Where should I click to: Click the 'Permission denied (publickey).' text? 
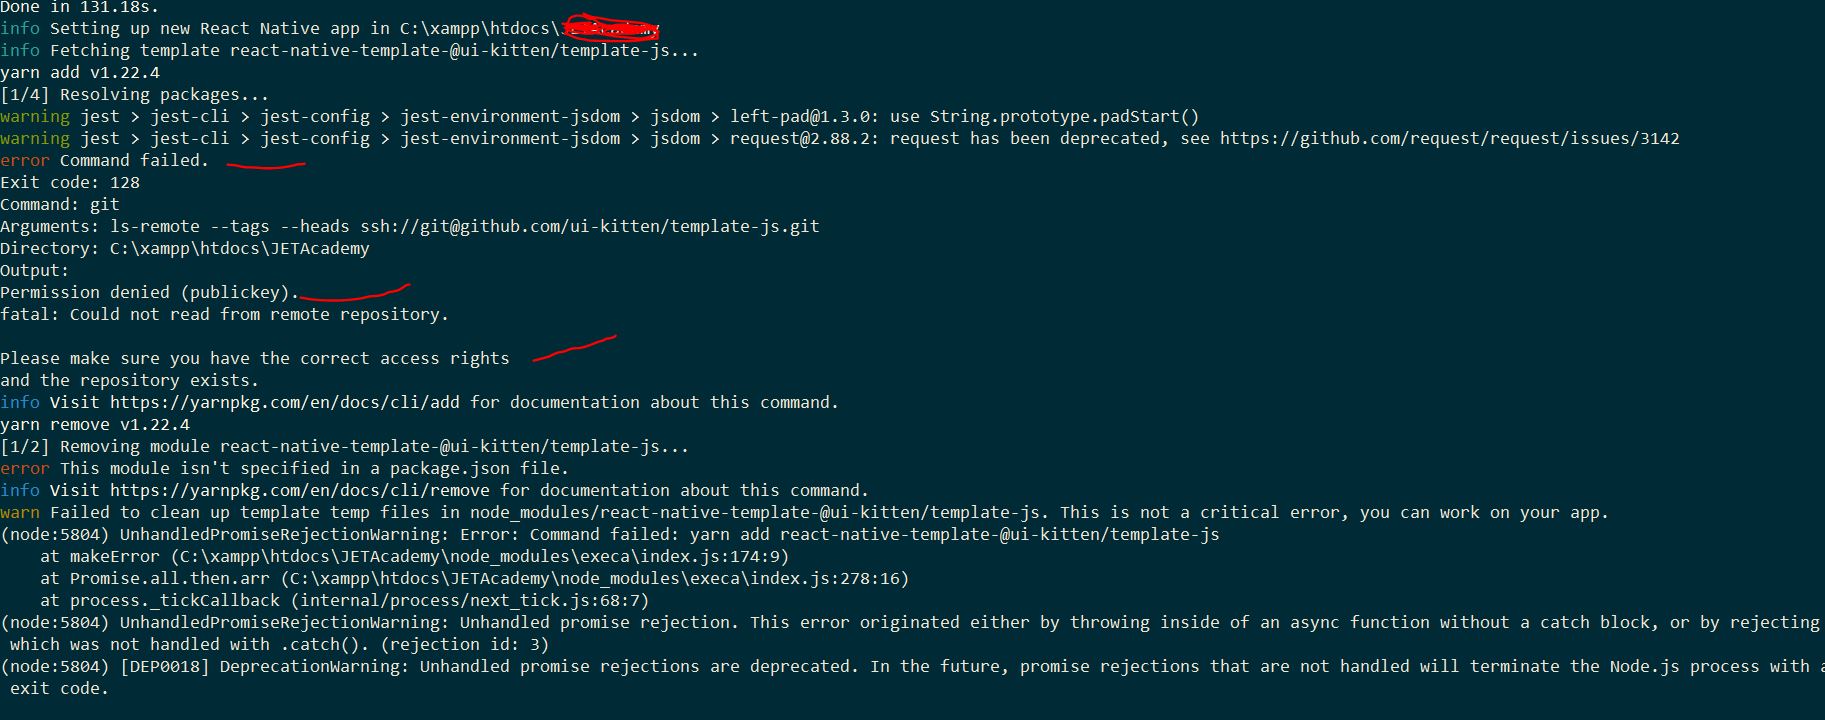click(x=150, y=292)
